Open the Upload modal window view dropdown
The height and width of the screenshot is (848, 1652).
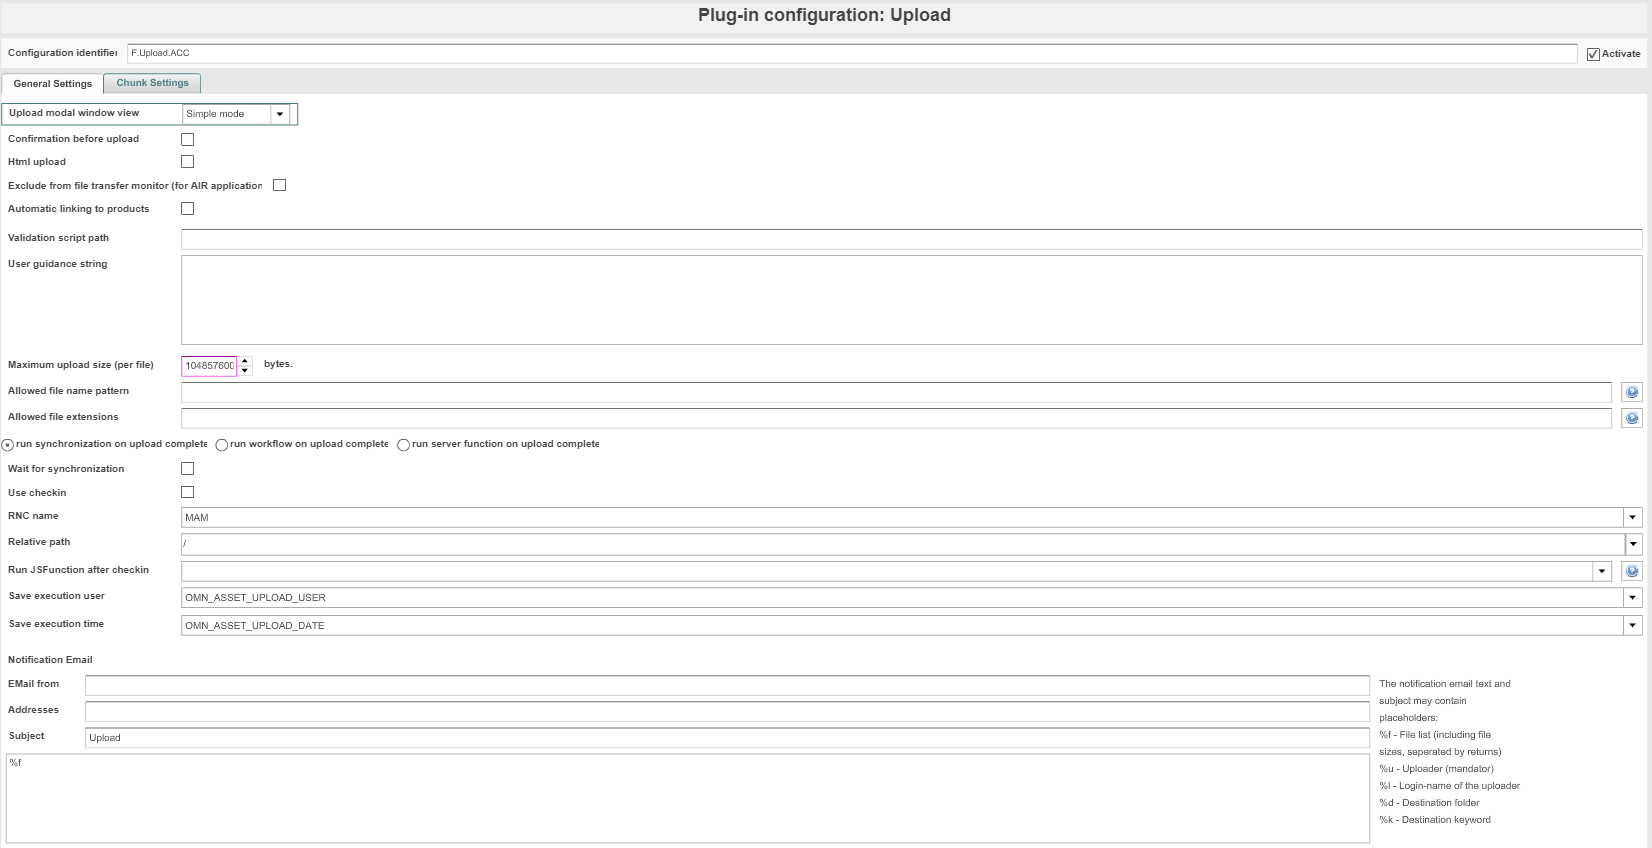pos(280,114)
